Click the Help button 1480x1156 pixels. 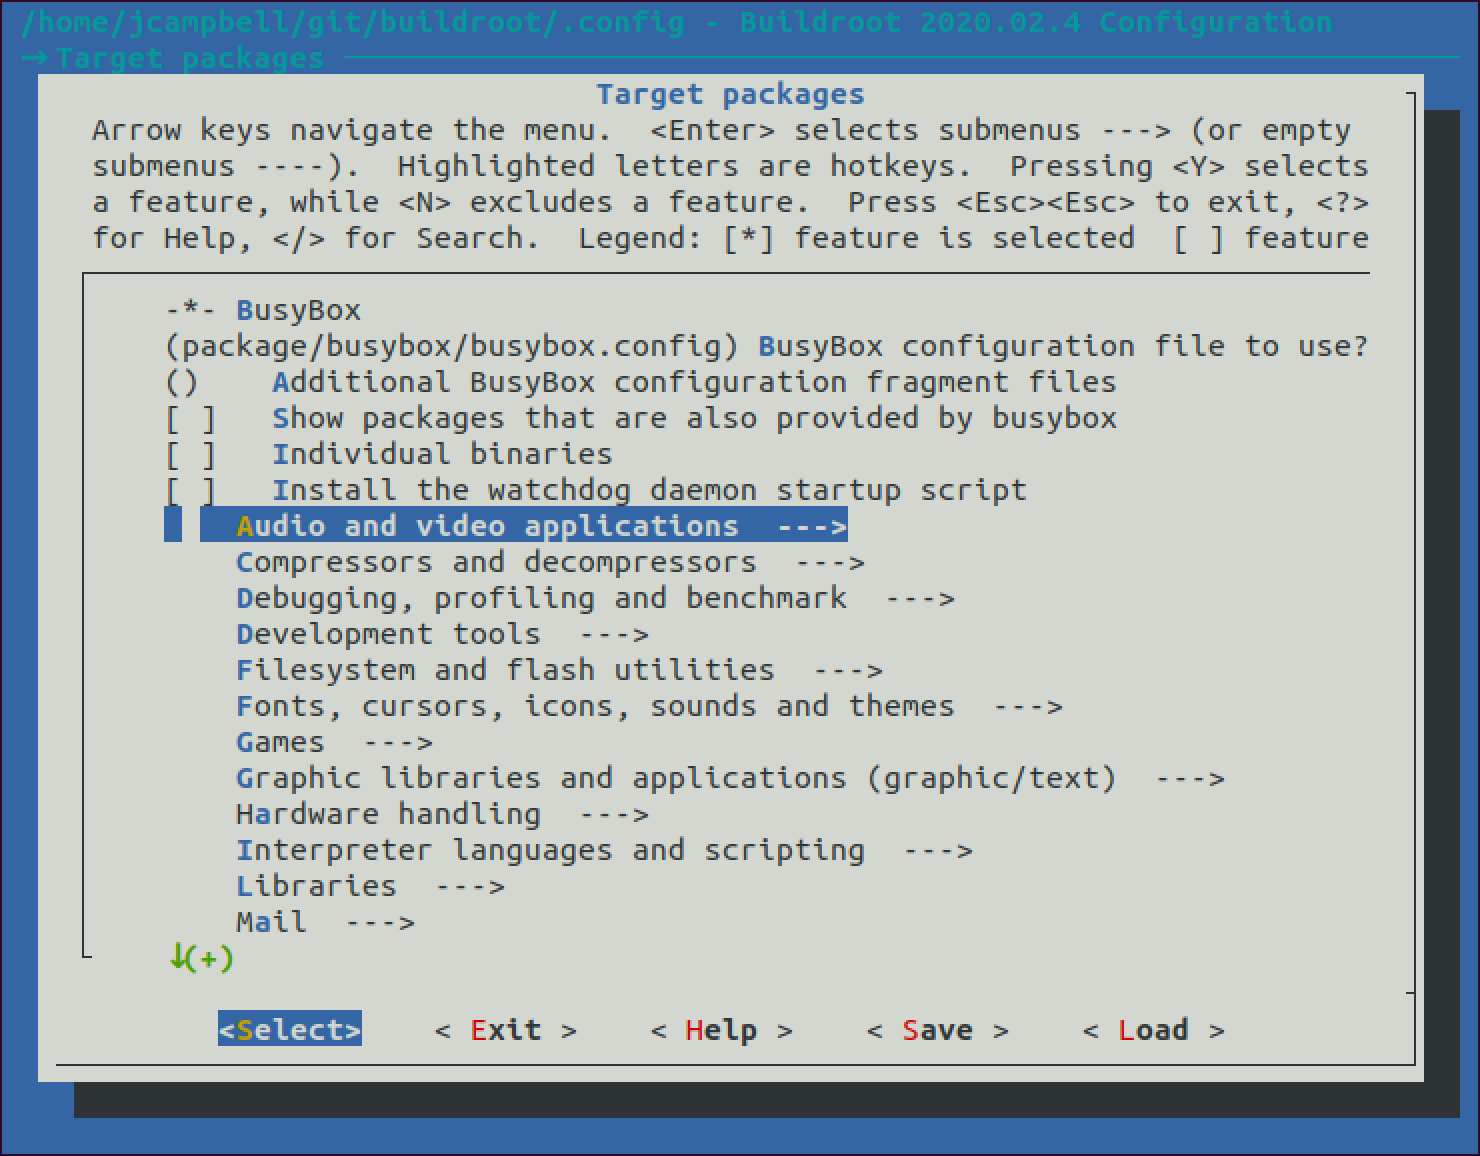(x=722, y=1030)
